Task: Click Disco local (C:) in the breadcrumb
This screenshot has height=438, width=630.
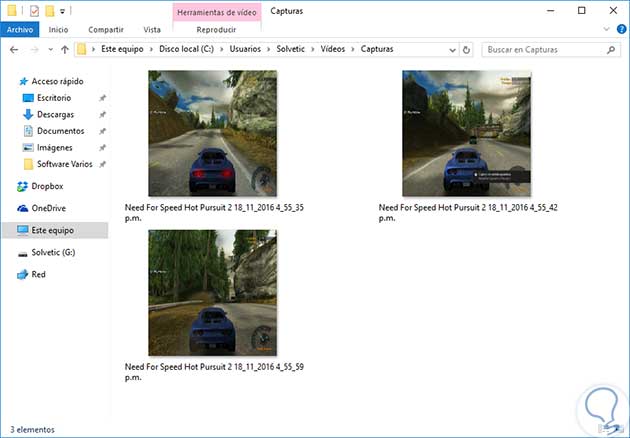Action: tap(186, 49)
